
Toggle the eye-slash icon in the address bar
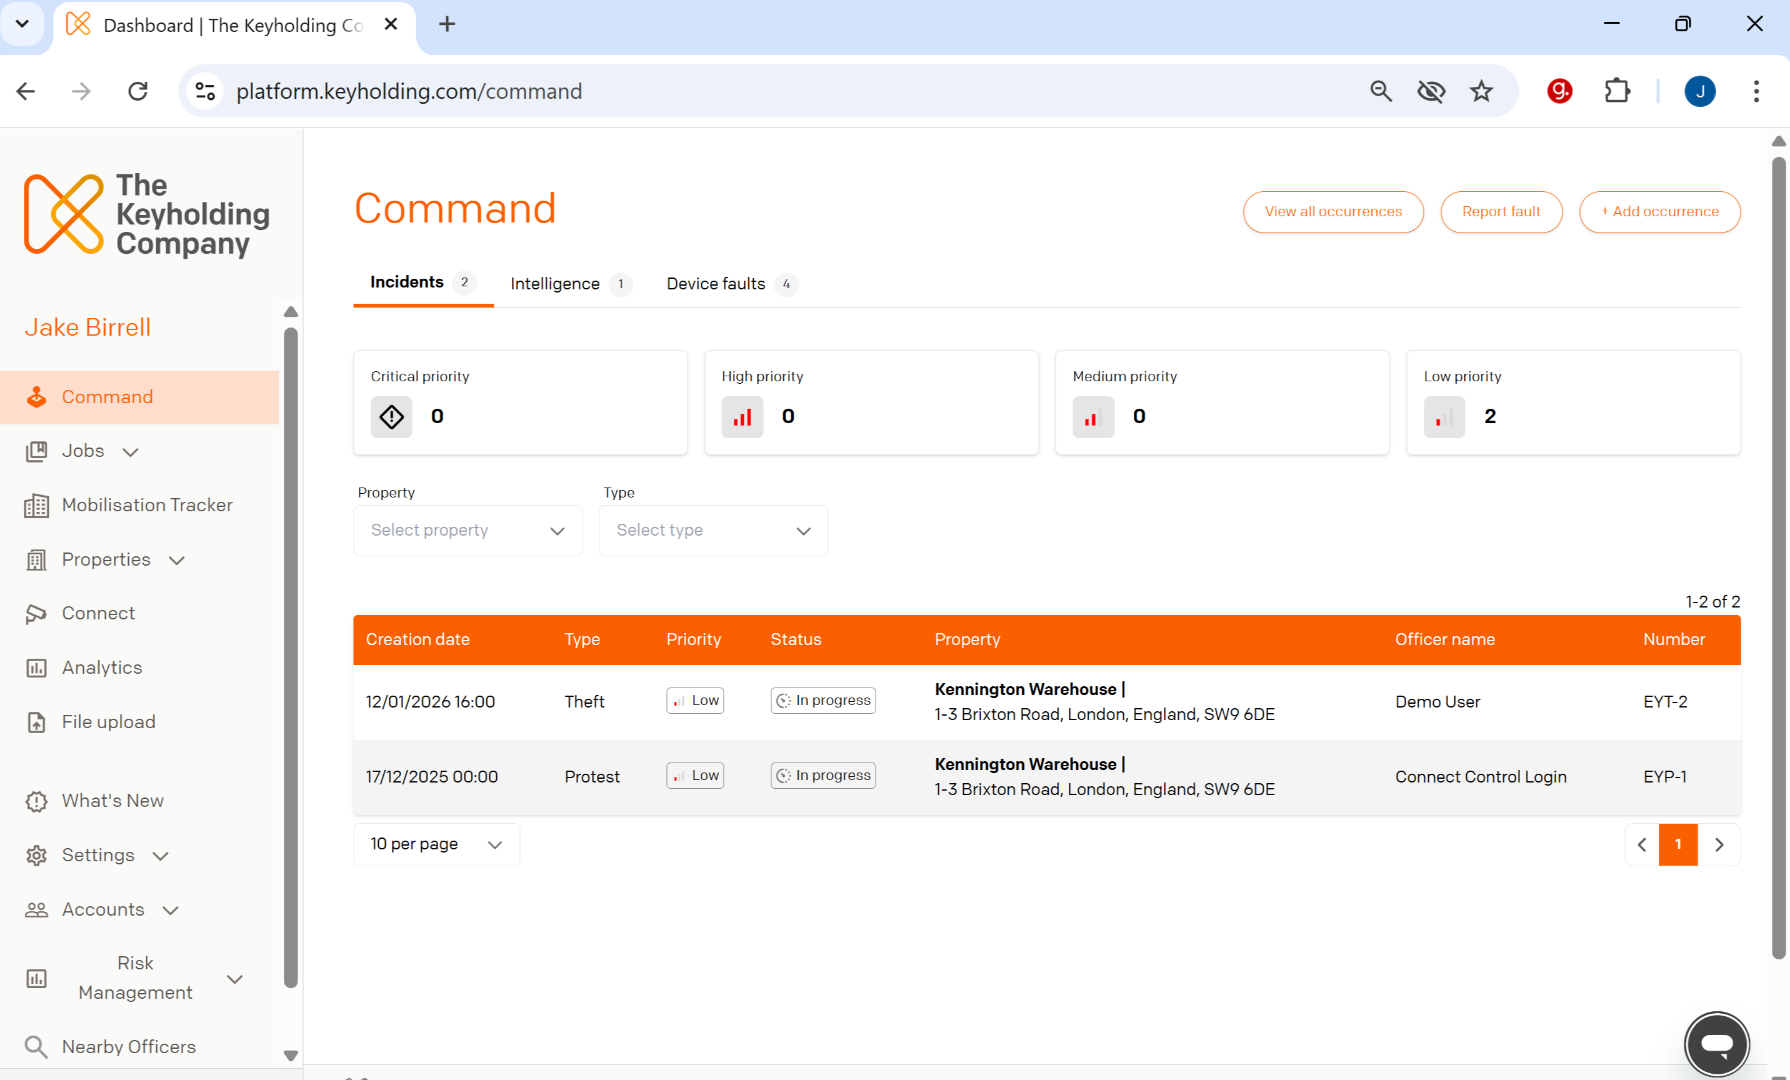tap(1431, 91)
